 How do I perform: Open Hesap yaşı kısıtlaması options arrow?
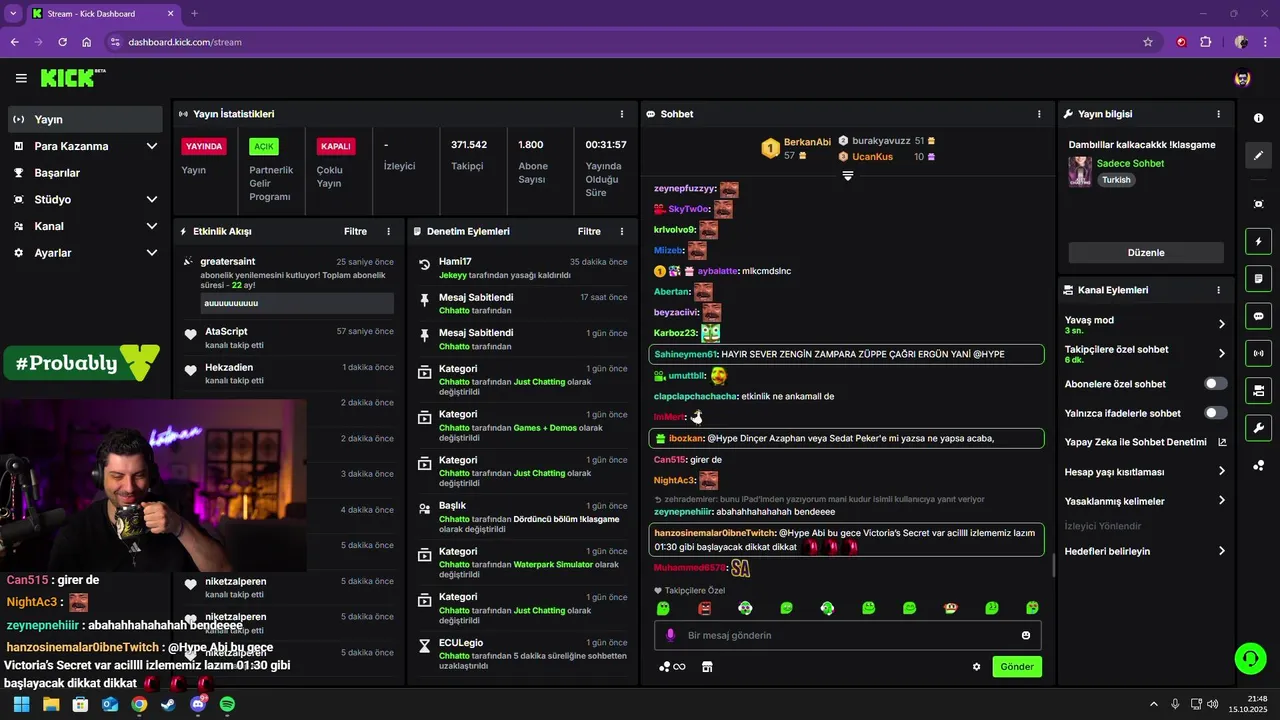1222,471
